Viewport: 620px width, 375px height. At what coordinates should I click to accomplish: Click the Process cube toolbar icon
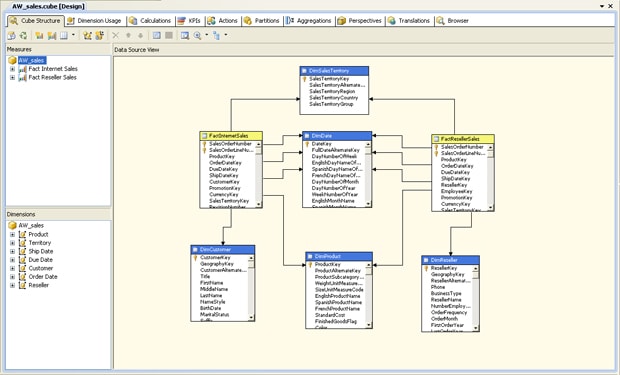tap(11, 36)
